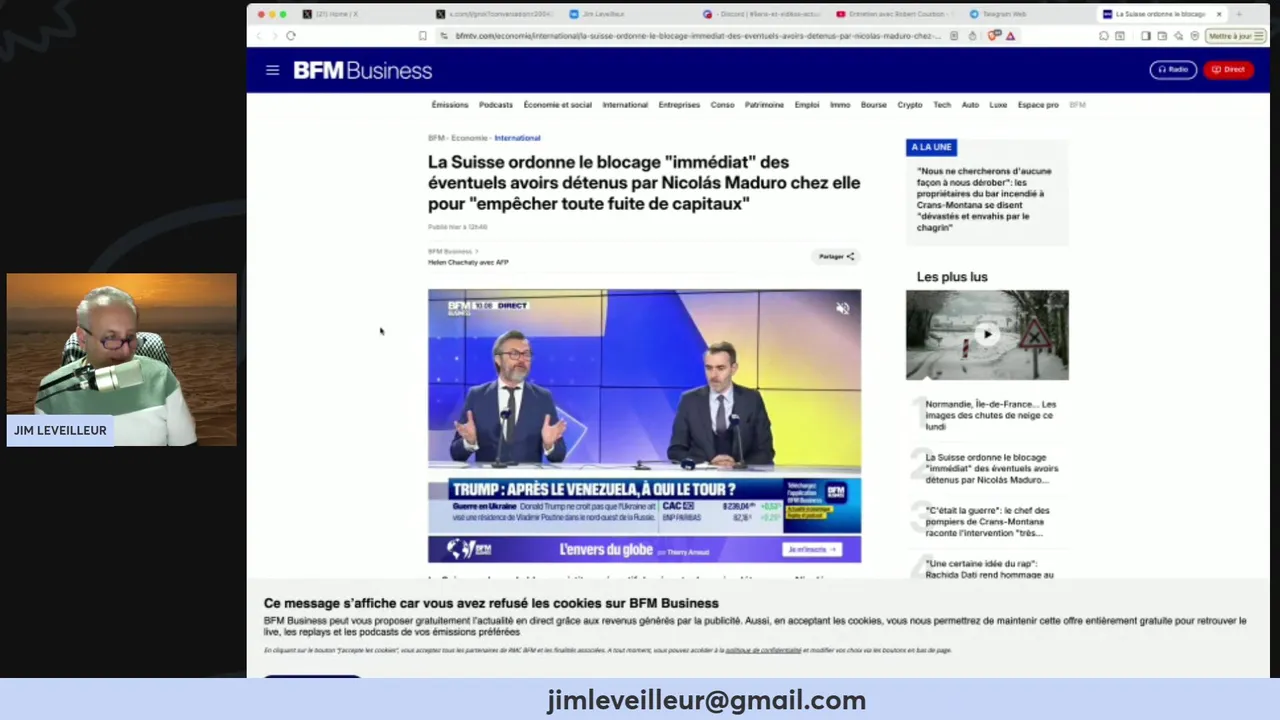The height and width of the screenshot is (720, 1280).
Task: Click the Je m'inscris banner button
Action: (811, 549)
